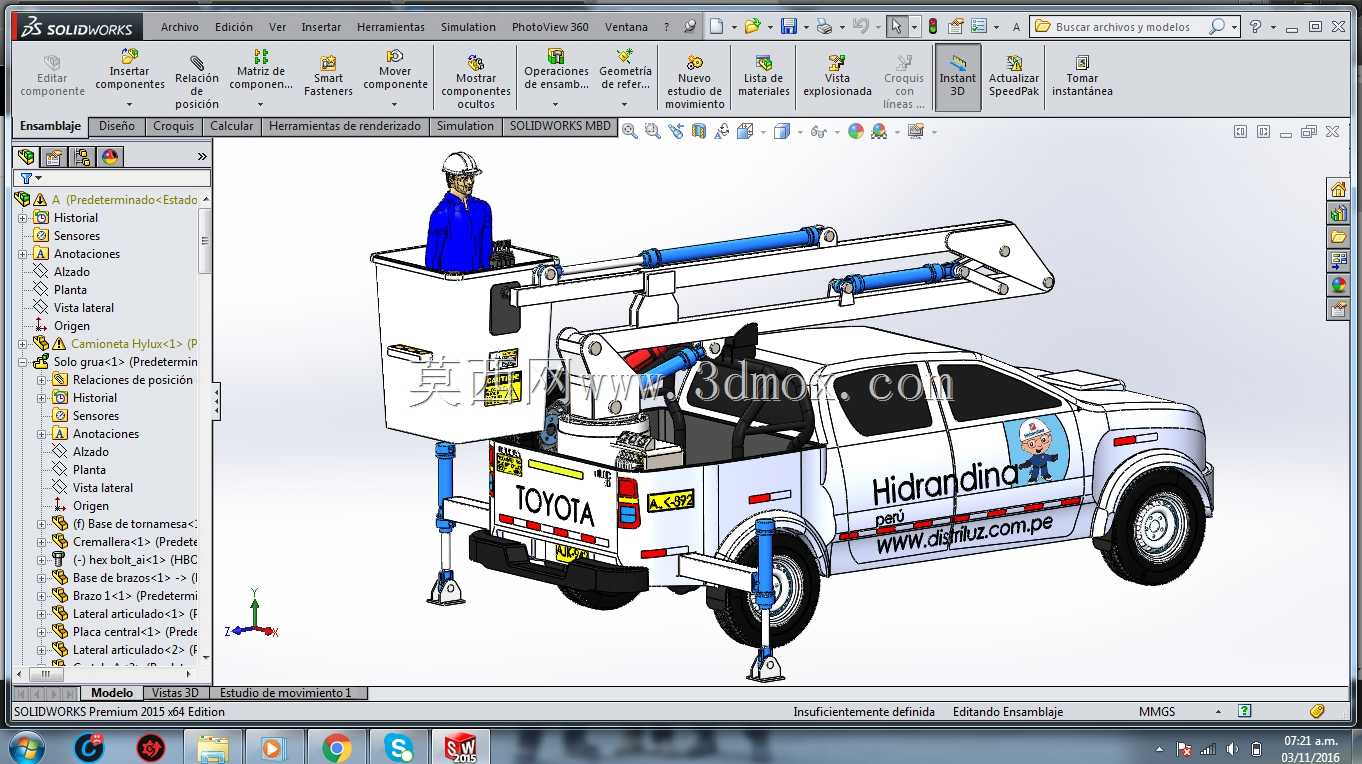
Task: Toggle the Select cursor tool
Action: (x=897, y=27)
